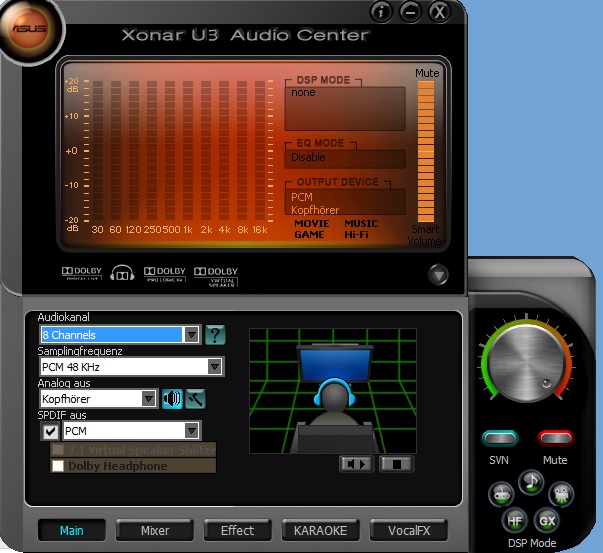Screen dimensions: 603x553
Task: Click the Dolby Pro Logic IIx logo
Action: click(165, 275)
